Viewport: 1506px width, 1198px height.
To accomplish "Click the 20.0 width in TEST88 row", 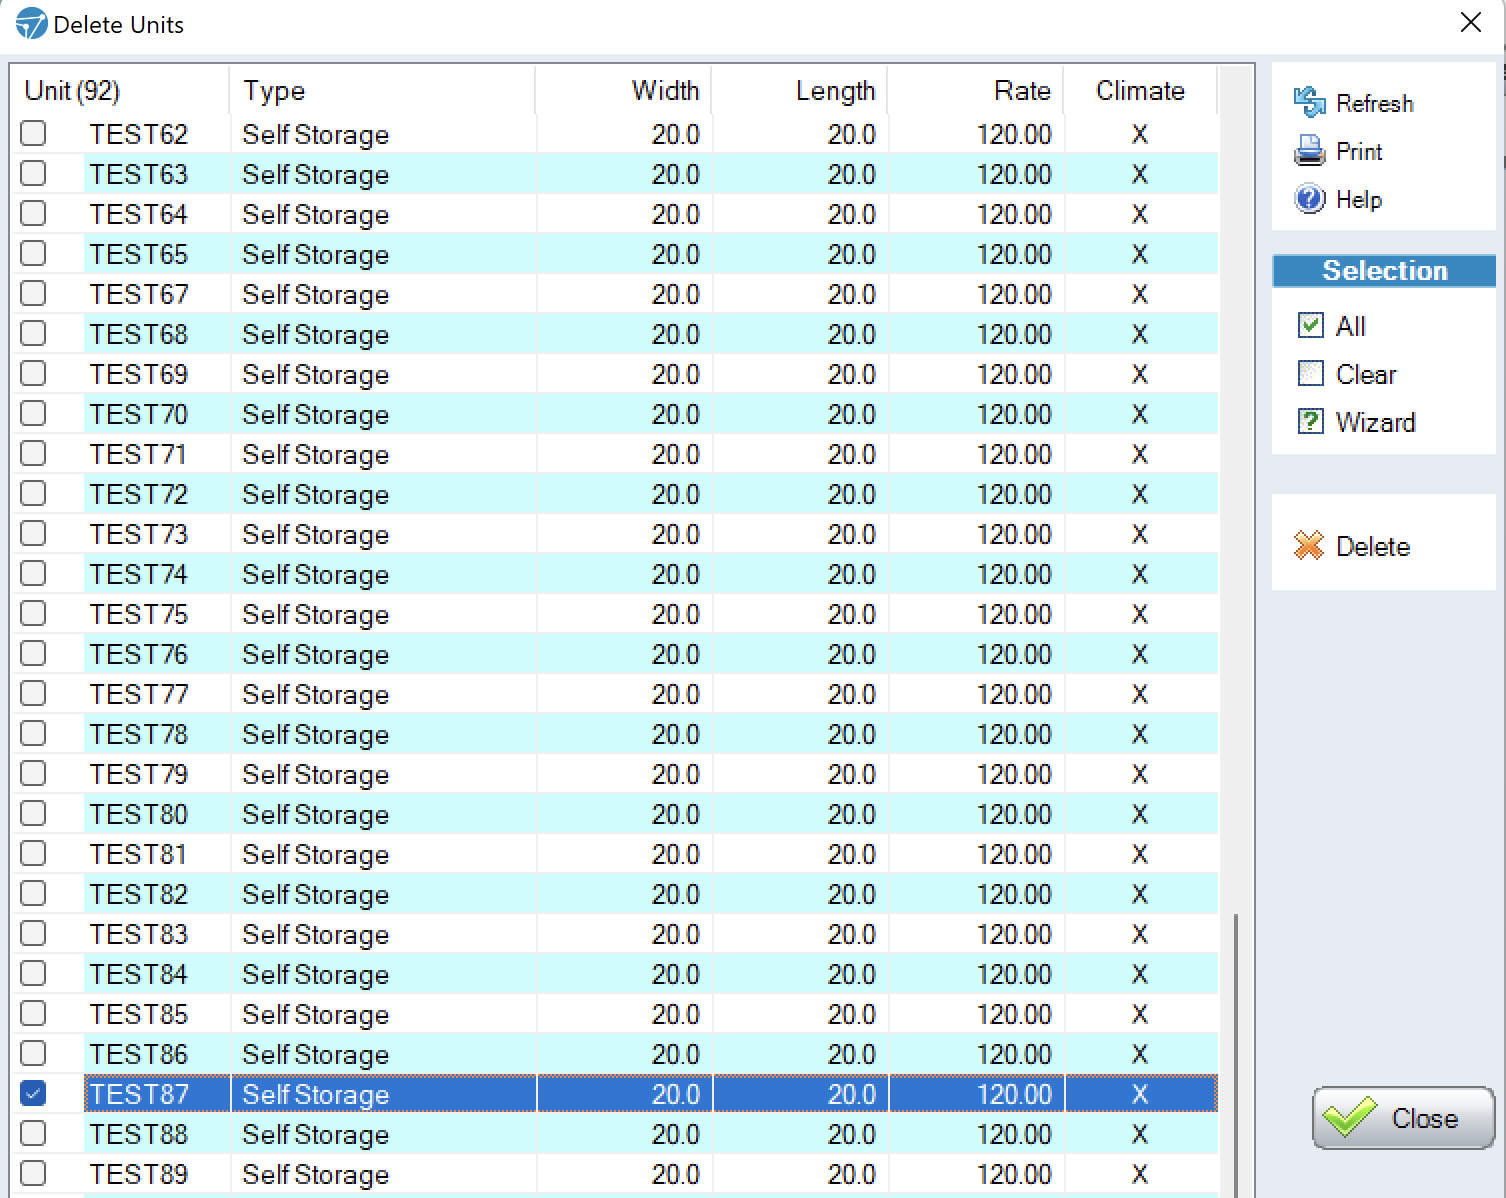I will (x=675, y=1134).
